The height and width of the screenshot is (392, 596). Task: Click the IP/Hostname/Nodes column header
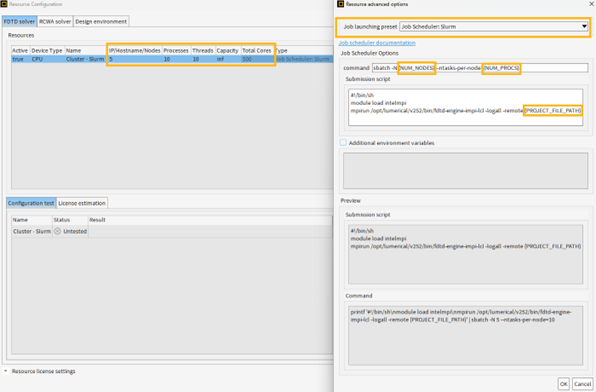(x=135, y=51)
